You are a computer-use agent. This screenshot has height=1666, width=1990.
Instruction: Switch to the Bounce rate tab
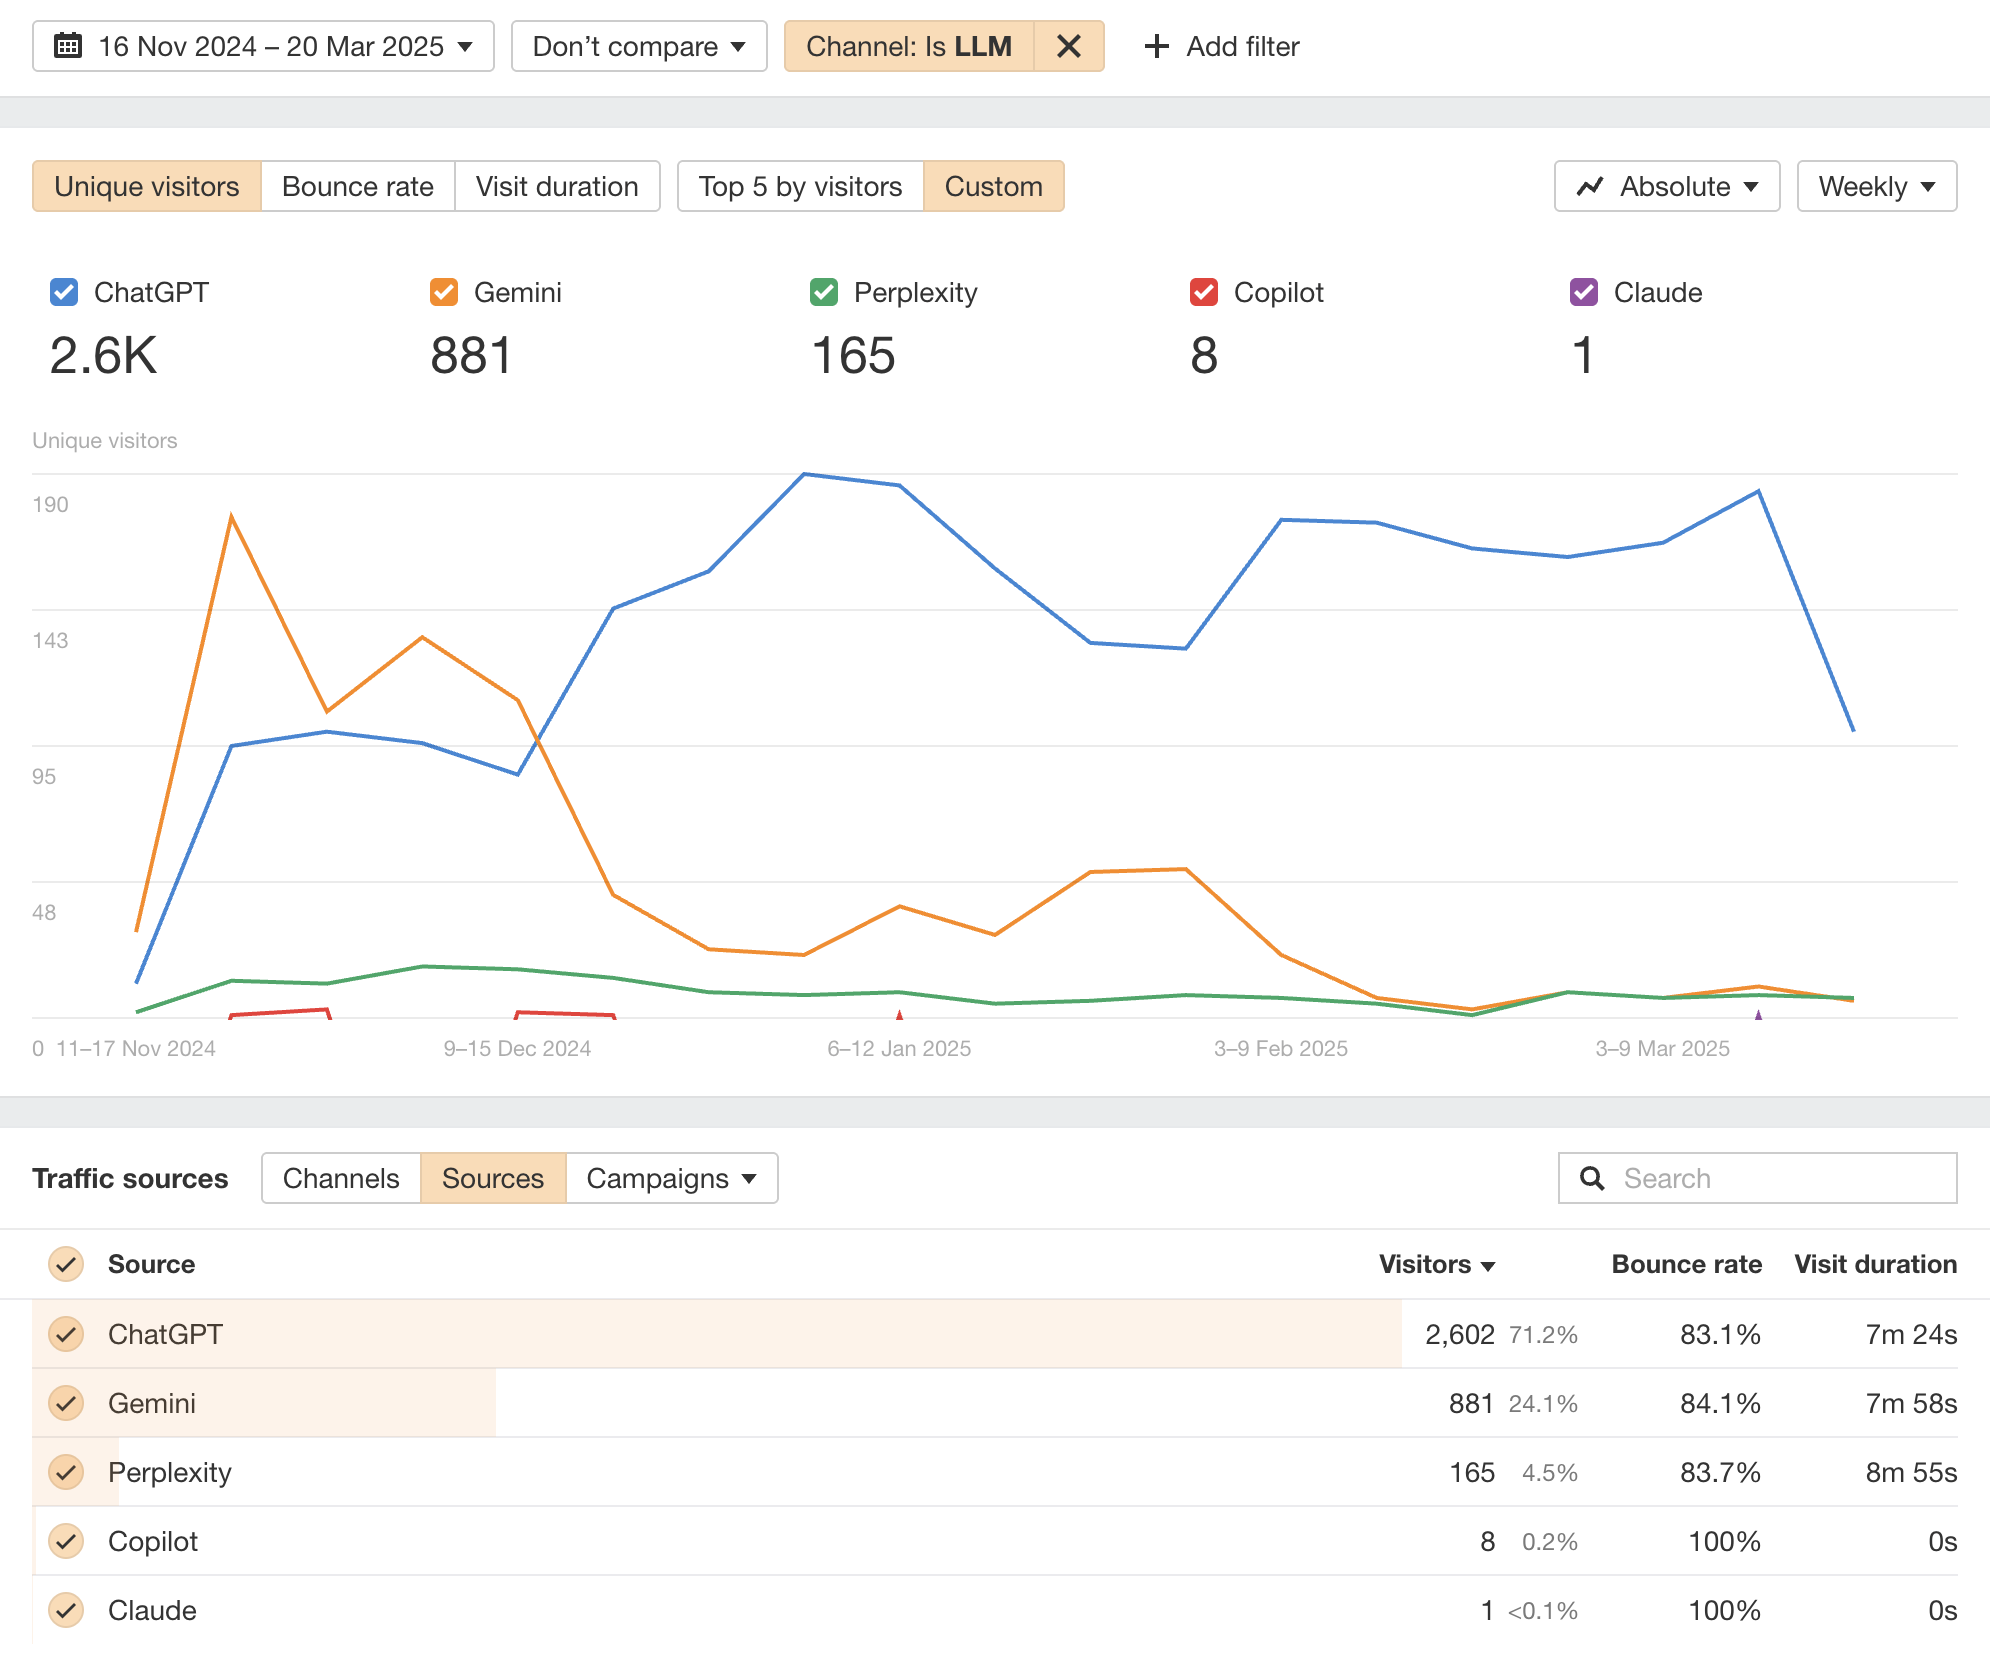[357, 186]
